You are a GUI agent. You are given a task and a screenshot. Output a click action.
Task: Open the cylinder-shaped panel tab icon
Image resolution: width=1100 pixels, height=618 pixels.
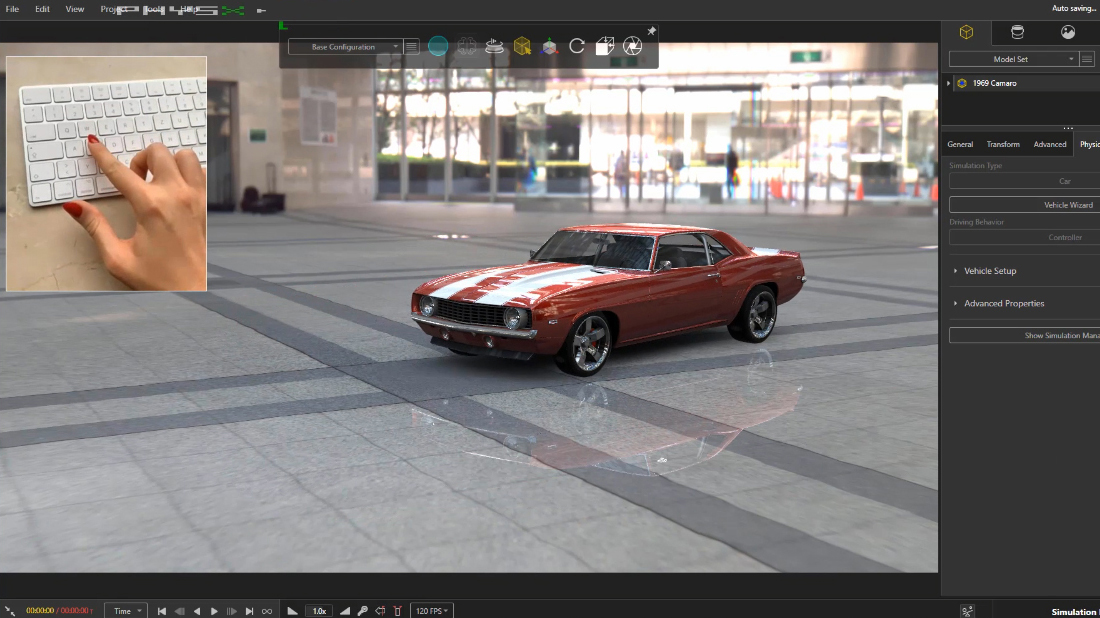pos(1017,32)
